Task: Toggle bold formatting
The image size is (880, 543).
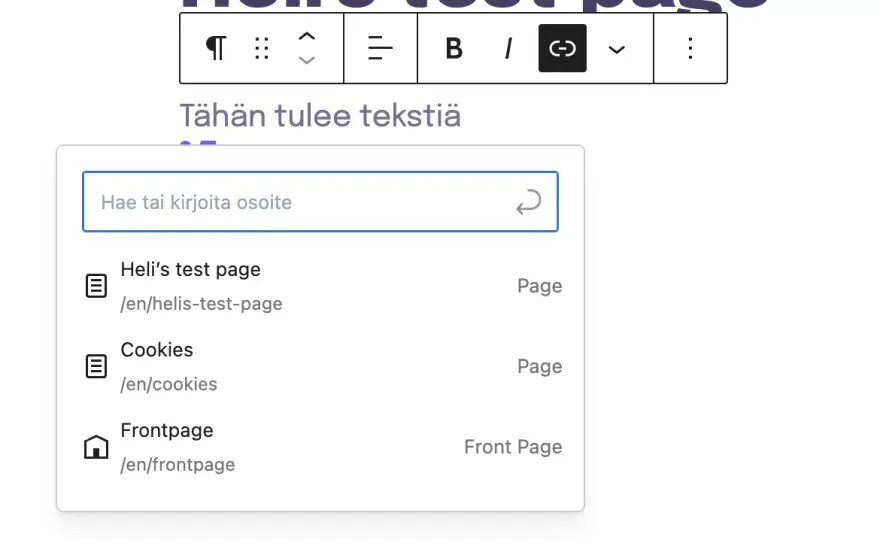Action: point(453,48)
